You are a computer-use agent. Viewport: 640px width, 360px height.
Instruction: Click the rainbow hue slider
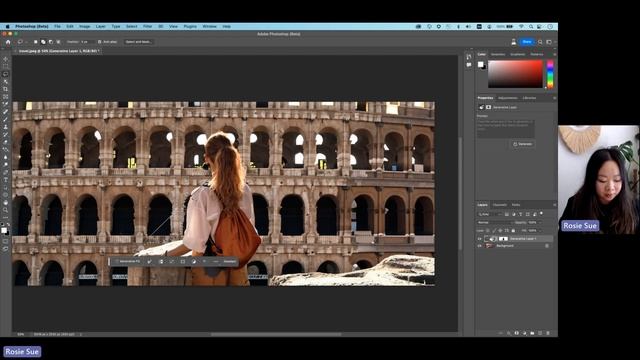(550, 74)
